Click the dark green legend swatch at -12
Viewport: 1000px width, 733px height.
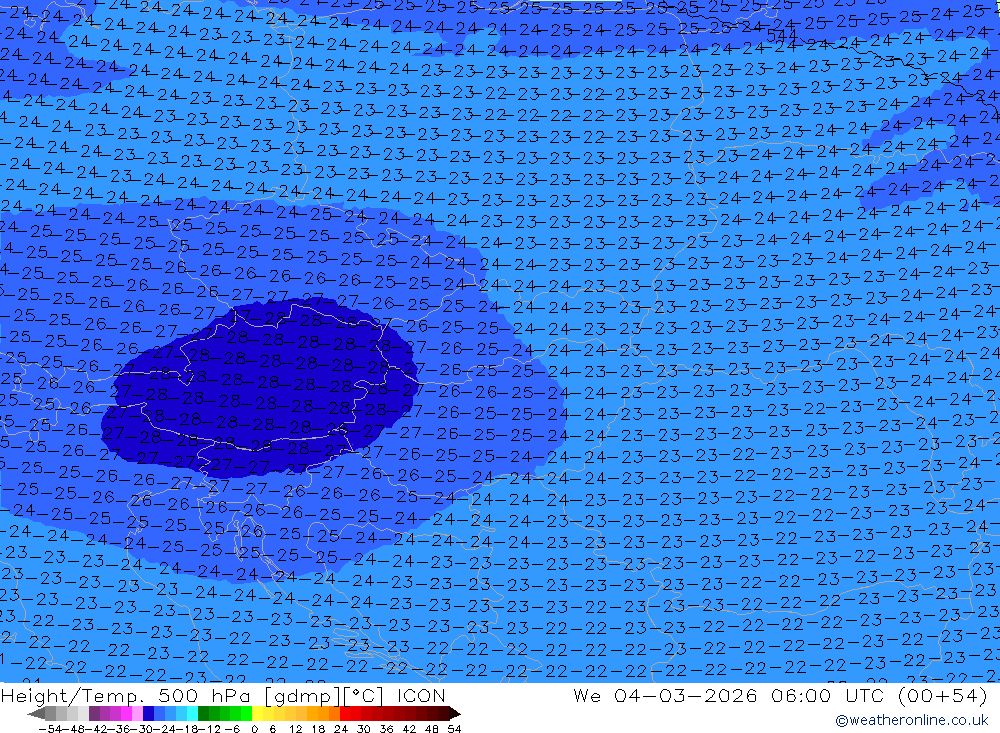[203, 713]
